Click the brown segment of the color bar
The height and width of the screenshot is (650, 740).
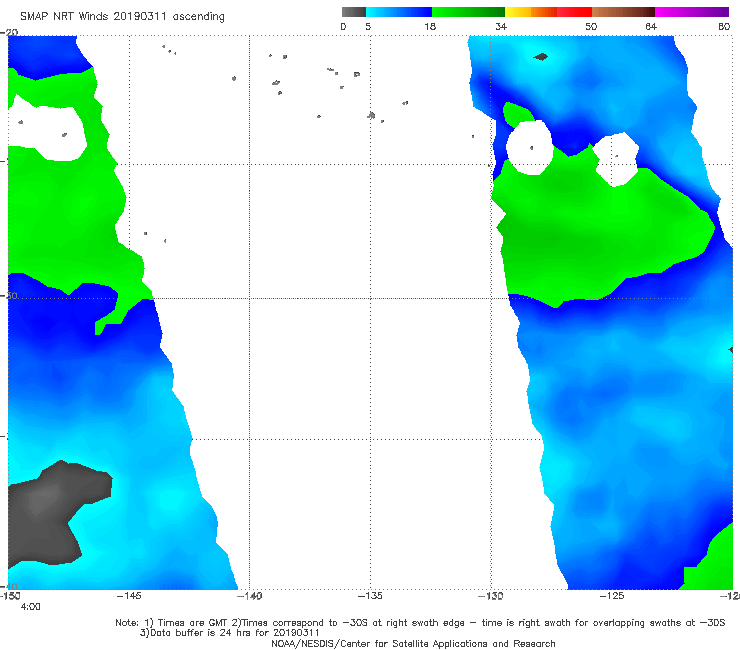coord(623,12)
